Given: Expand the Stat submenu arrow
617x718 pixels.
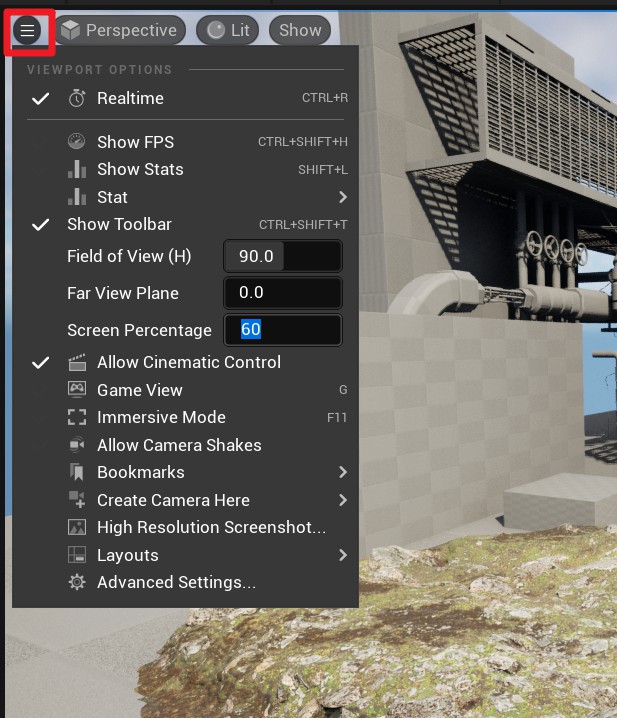Looking at the screenshot, I should [342, 197].
